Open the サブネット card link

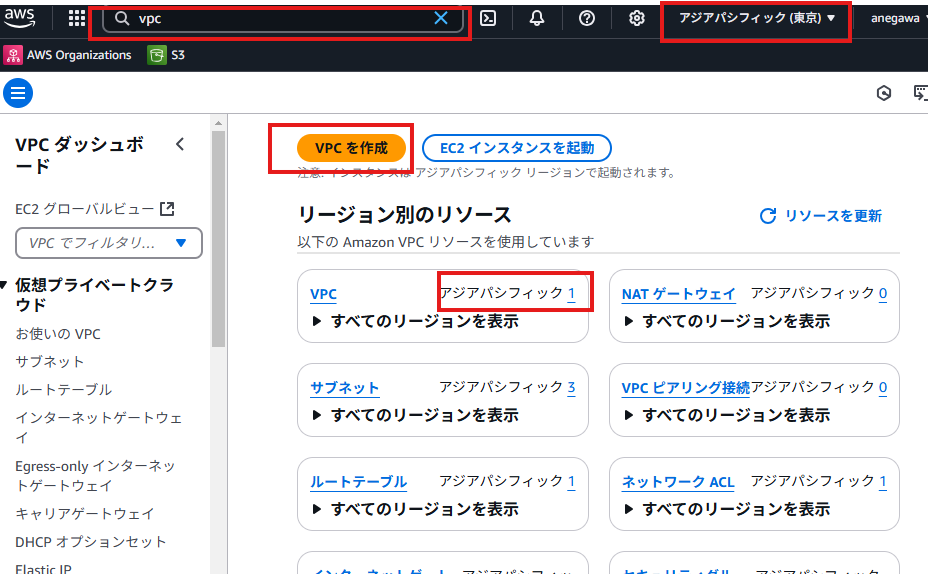344,388
